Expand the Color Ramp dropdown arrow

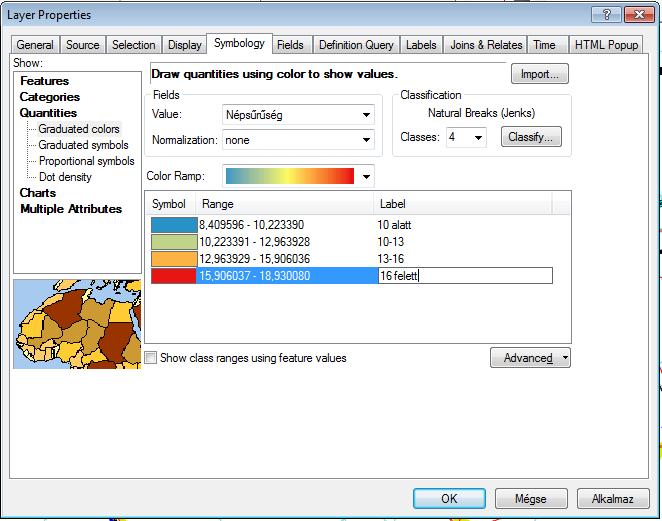click(366, 176)
